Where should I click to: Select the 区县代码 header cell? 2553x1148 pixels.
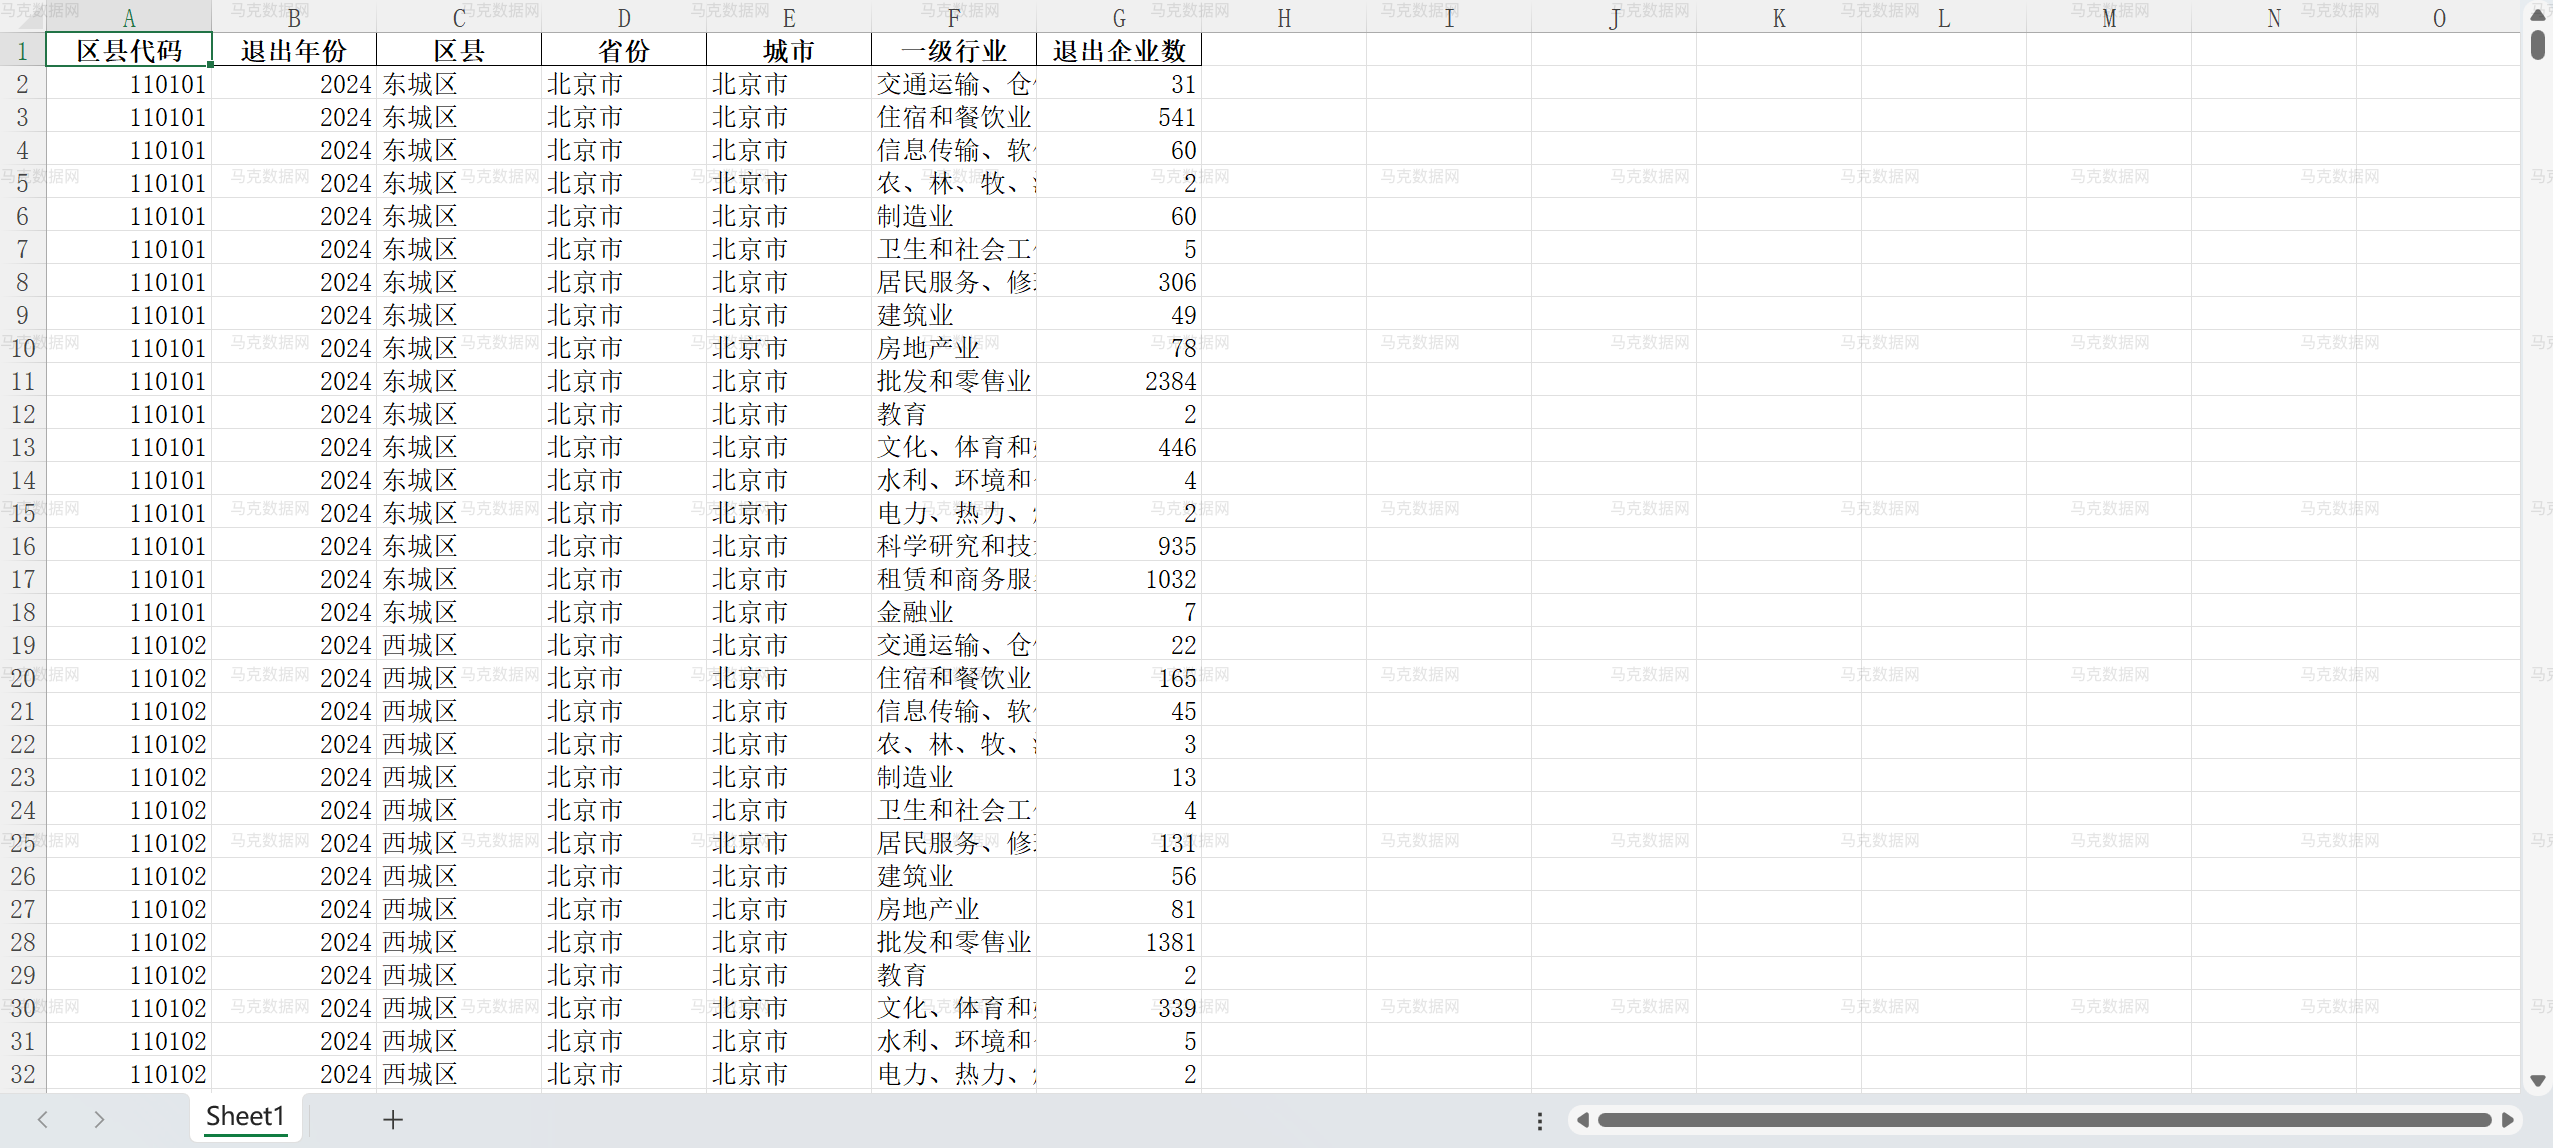[130, 50]
